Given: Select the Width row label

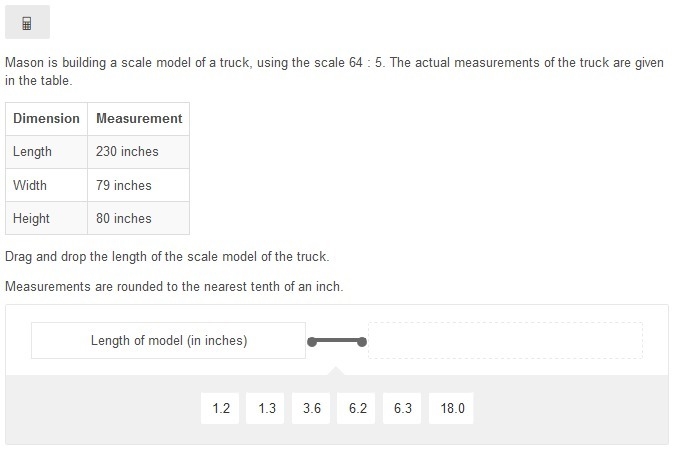Looking at the screenshot, I should tap(46, 185).
